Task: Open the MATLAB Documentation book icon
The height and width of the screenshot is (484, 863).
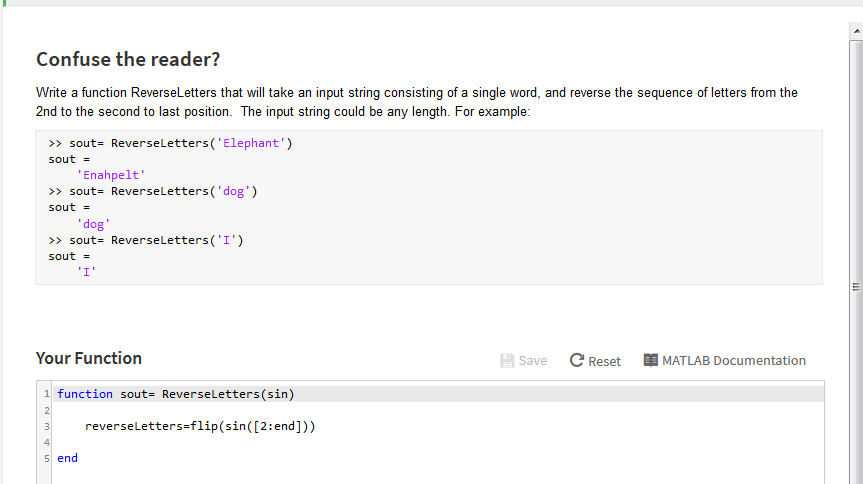Action: 651,360
